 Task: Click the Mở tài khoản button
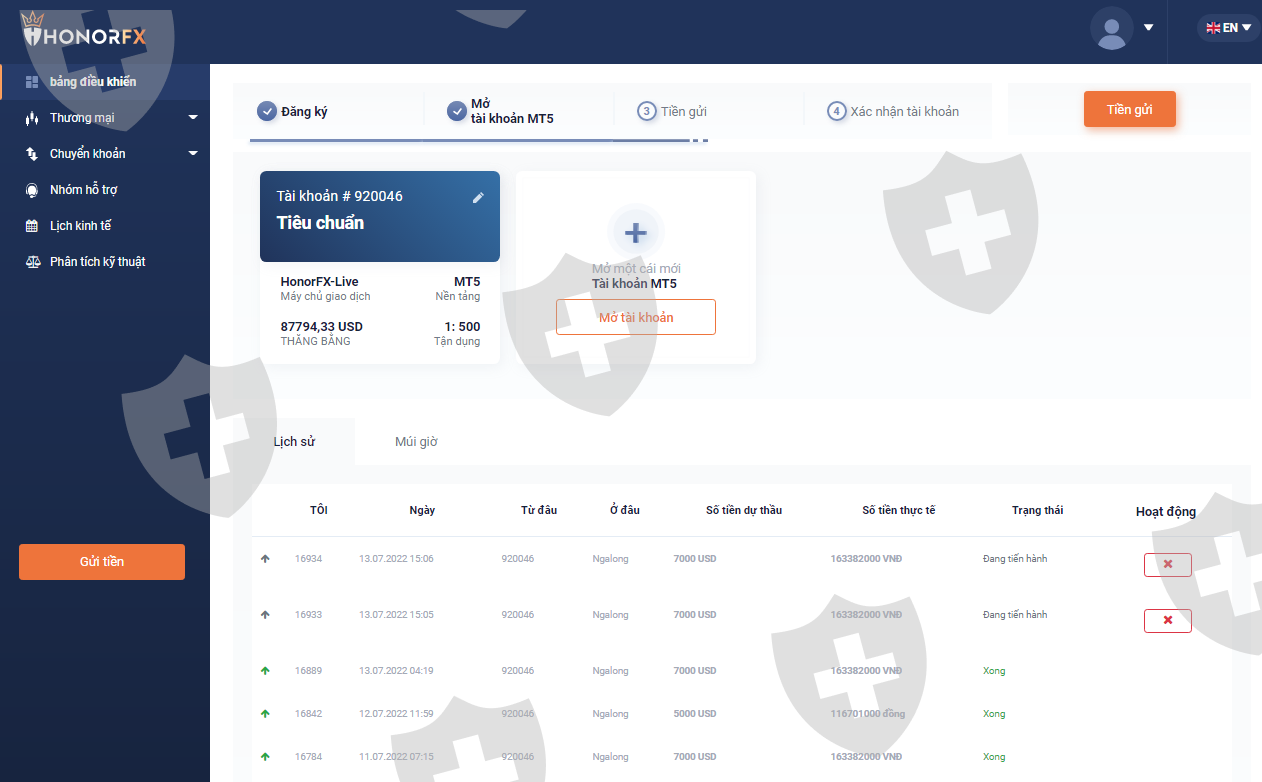[636, 317]
